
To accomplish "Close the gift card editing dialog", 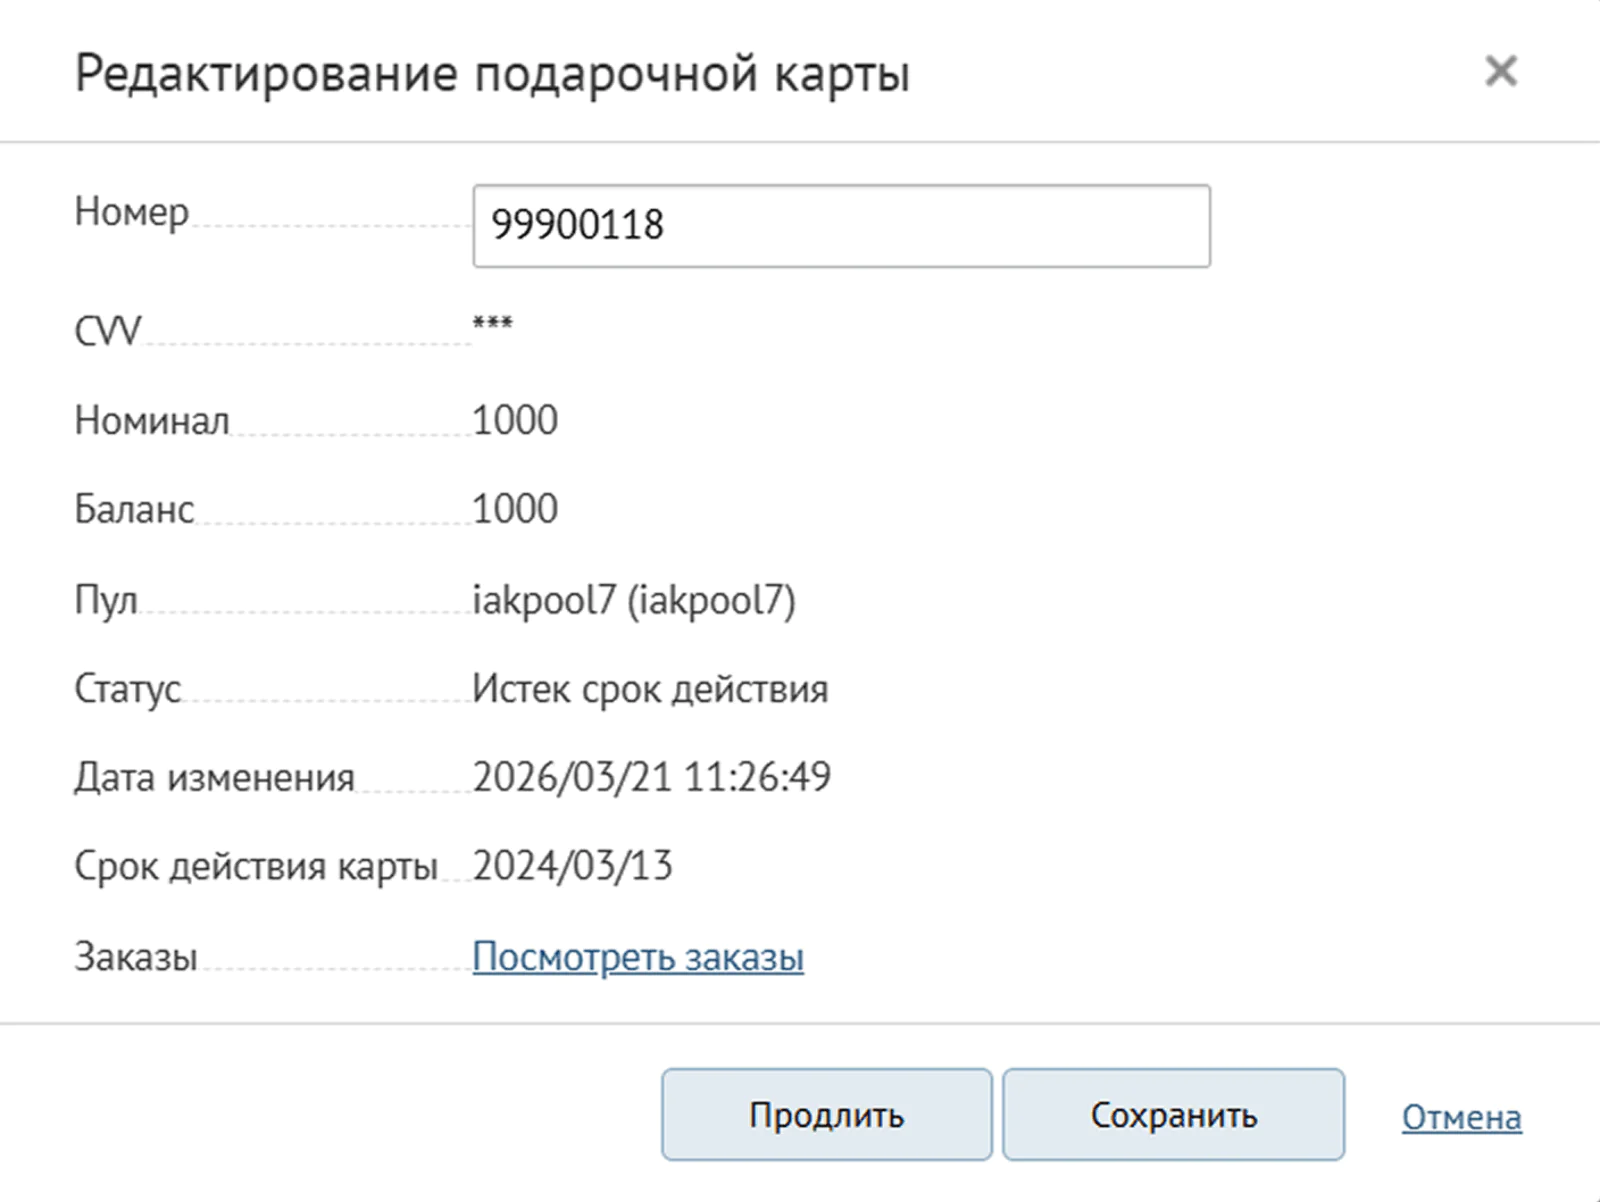I will (1501, 71).
